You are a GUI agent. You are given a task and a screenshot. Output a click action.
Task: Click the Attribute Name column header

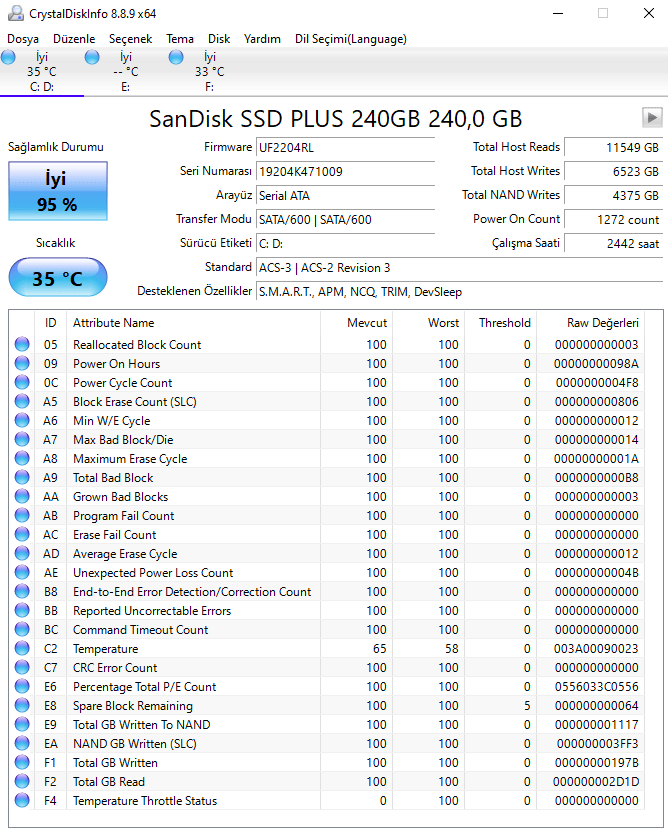click(193, 322)
